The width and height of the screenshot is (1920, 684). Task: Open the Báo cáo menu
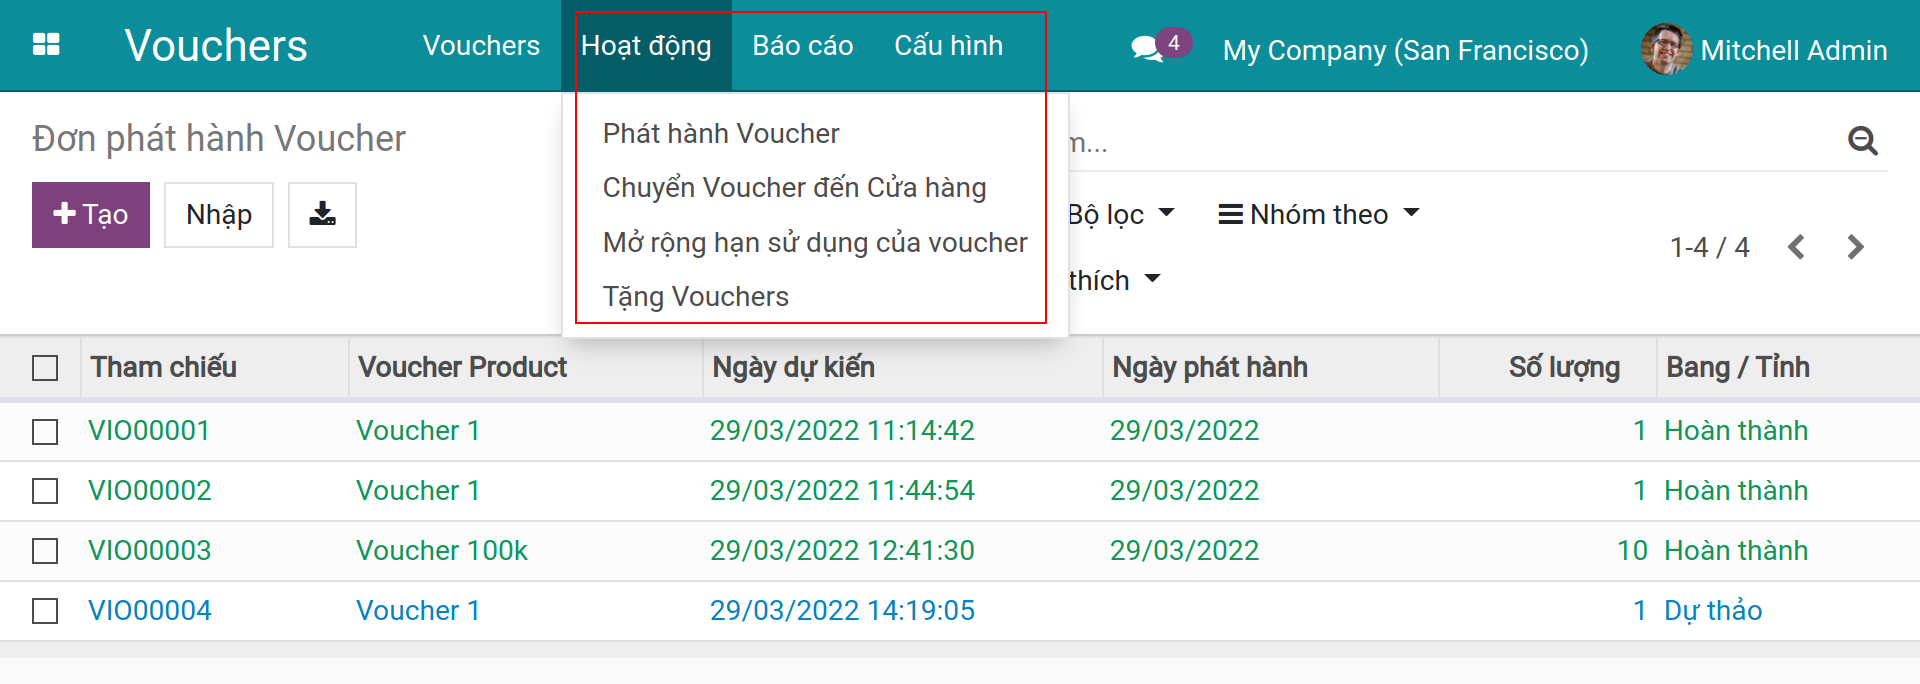tap(803, 46)
